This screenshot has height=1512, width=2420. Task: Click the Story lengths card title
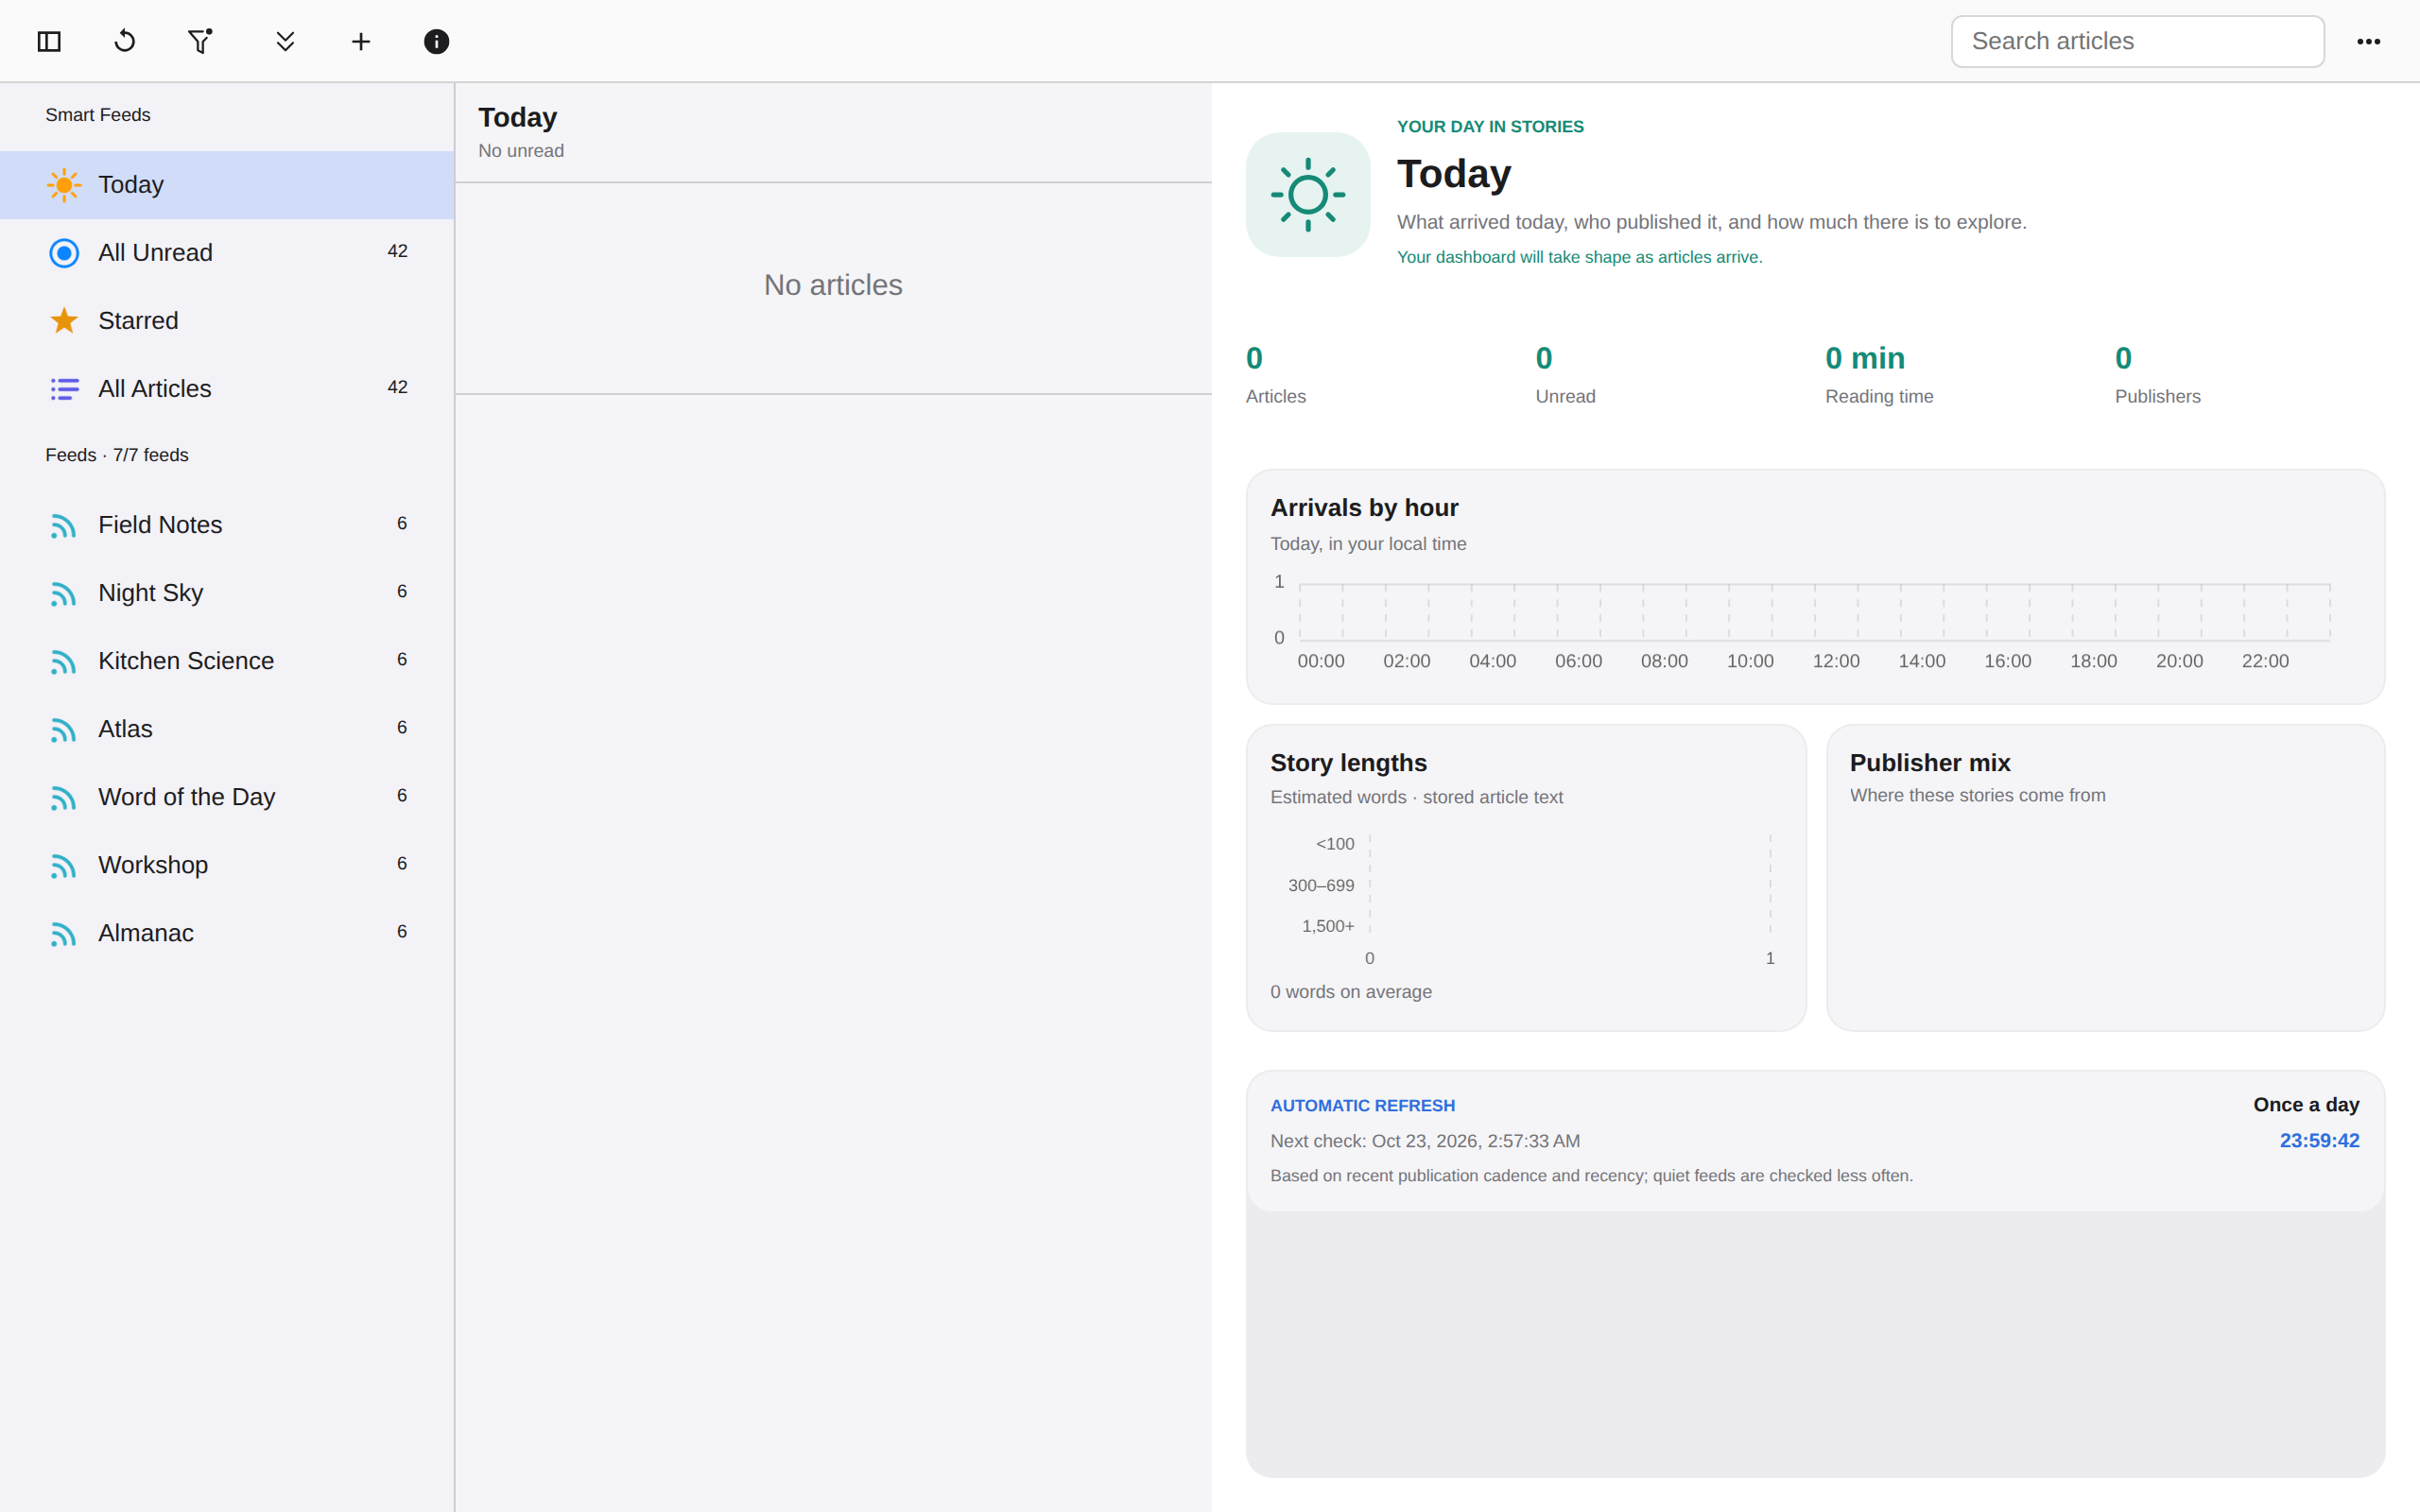(x=1348, y=763)
